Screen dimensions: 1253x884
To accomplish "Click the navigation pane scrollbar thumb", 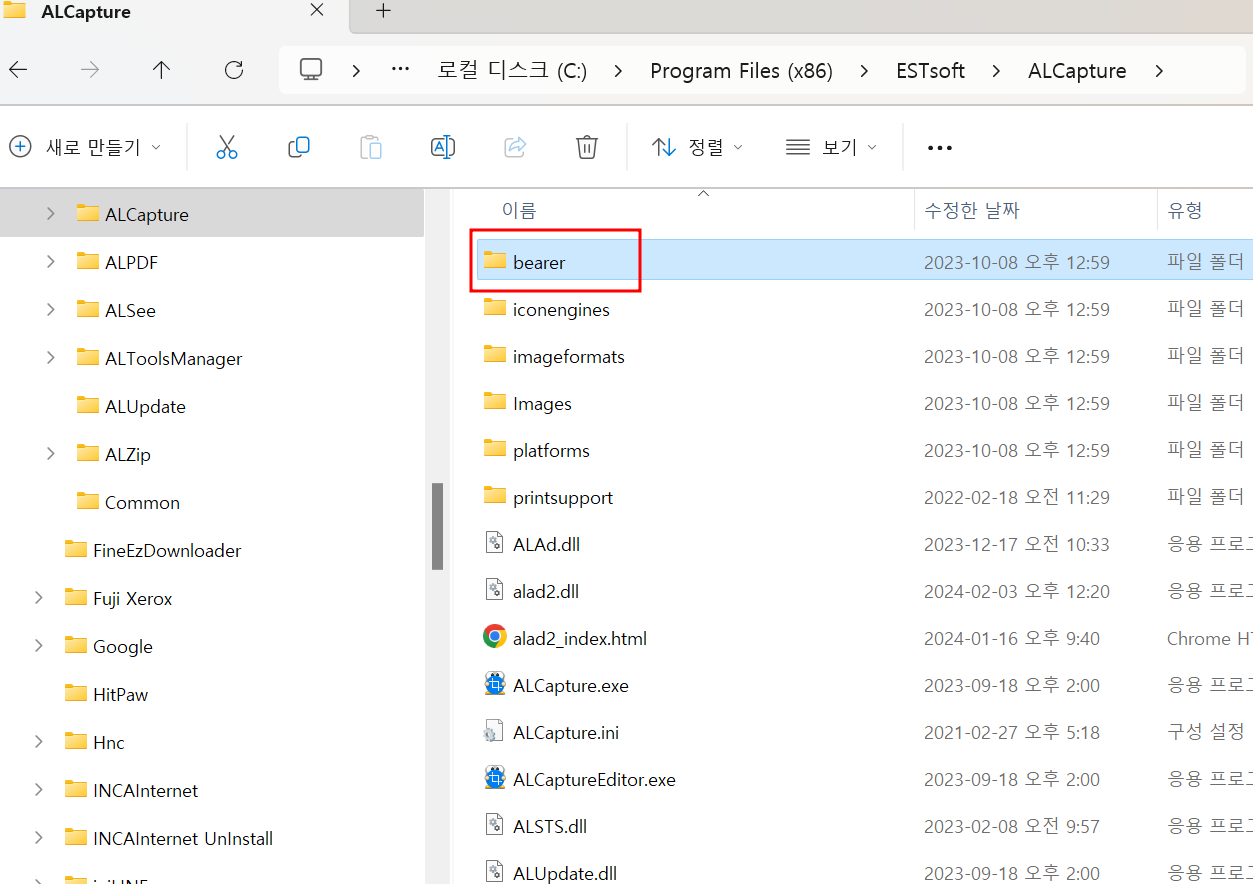I will [x=437, y=527].
